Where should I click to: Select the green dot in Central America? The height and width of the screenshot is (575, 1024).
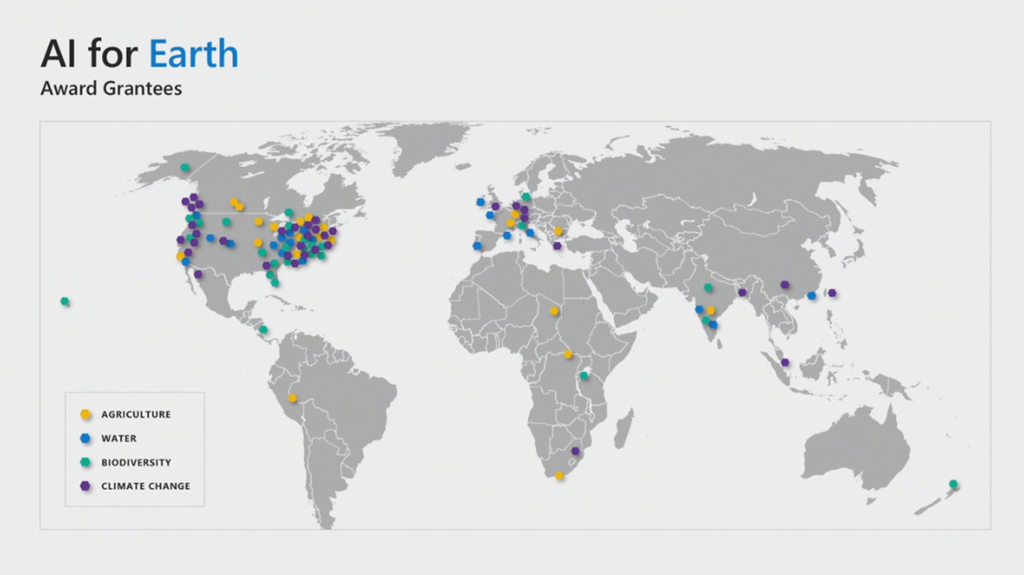[263, 329]
